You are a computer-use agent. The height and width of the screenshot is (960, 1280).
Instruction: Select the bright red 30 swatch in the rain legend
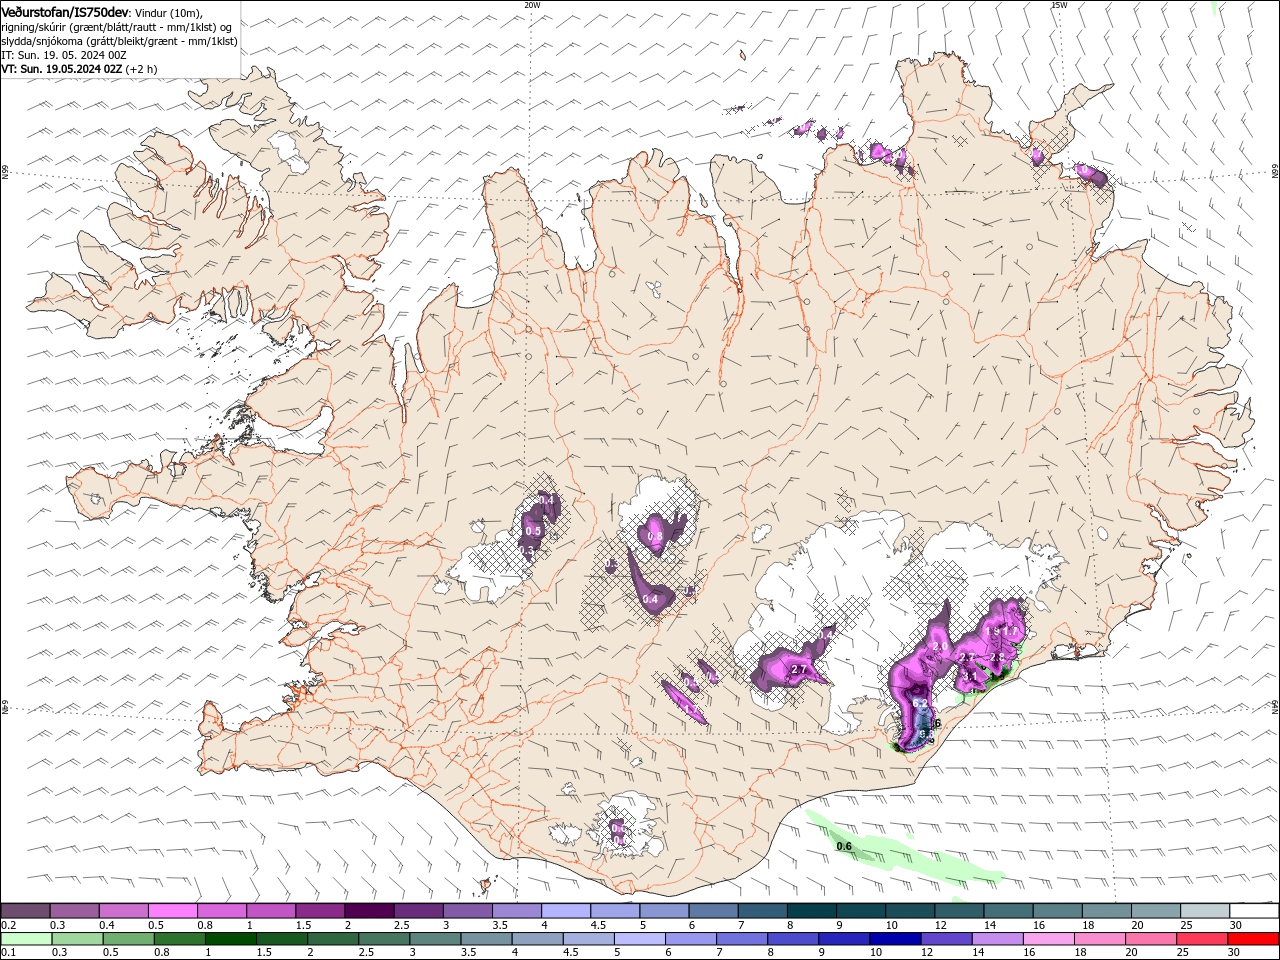(1255, 939)
